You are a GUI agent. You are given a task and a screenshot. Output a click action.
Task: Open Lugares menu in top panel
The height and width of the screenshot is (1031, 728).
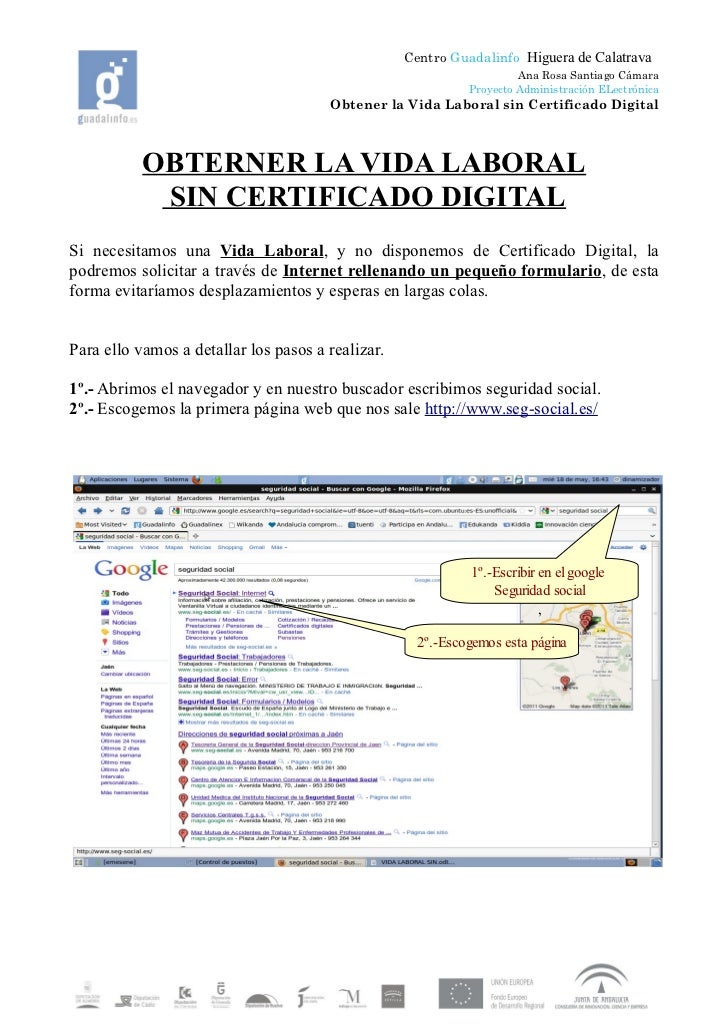point(145,479)
